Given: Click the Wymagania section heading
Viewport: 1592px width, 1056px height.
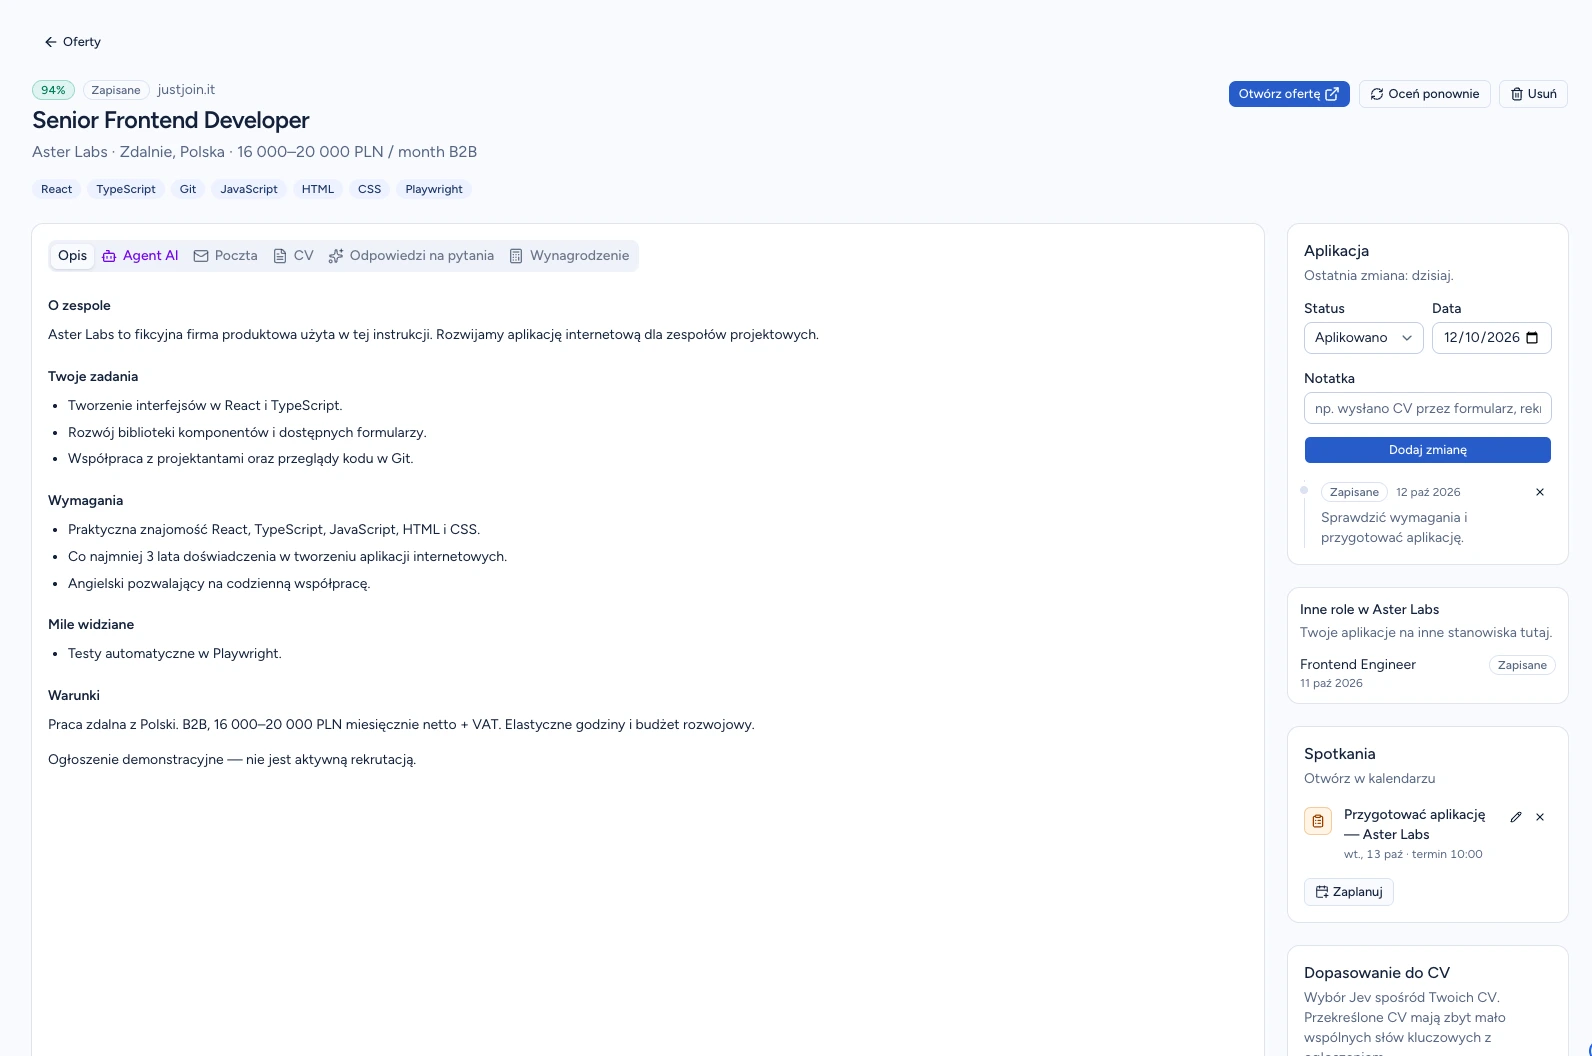Looking at the screenshot, I should [x=86, y=501].
